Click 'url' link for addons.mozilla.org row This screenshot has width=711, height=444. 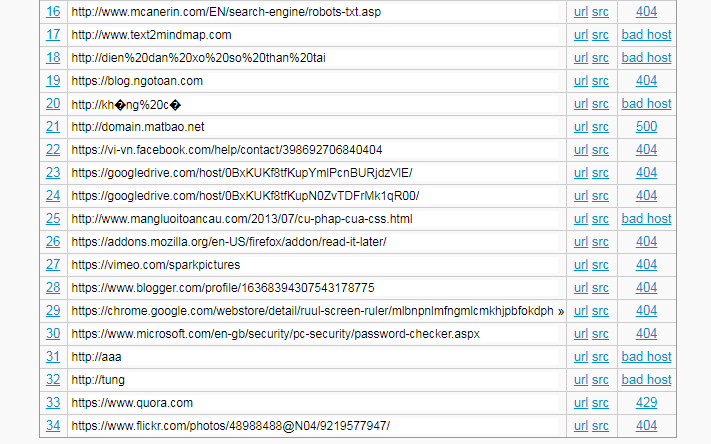581,242
